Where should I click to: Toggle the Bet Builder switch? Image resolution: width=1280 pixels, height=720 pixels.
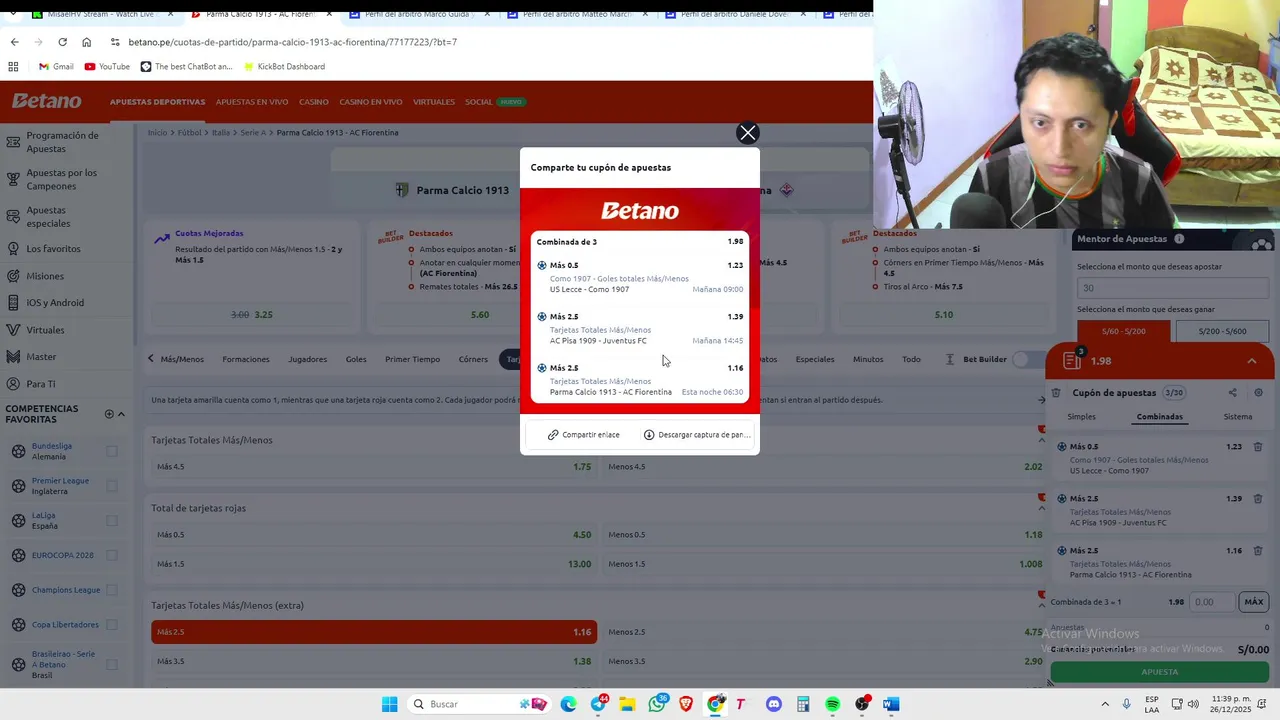pyautogui.click(x=1027, y=359)
